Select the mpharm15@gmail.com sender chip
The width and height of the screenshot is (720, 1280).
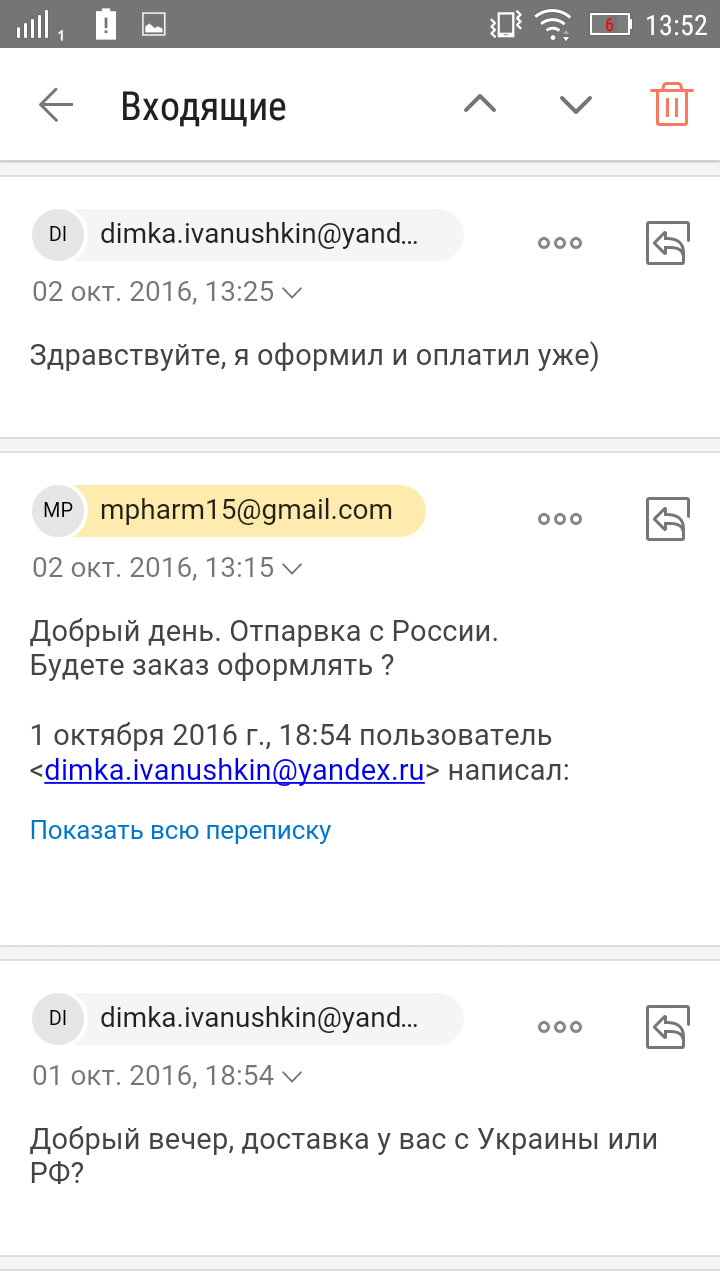(x=229, y=511)
